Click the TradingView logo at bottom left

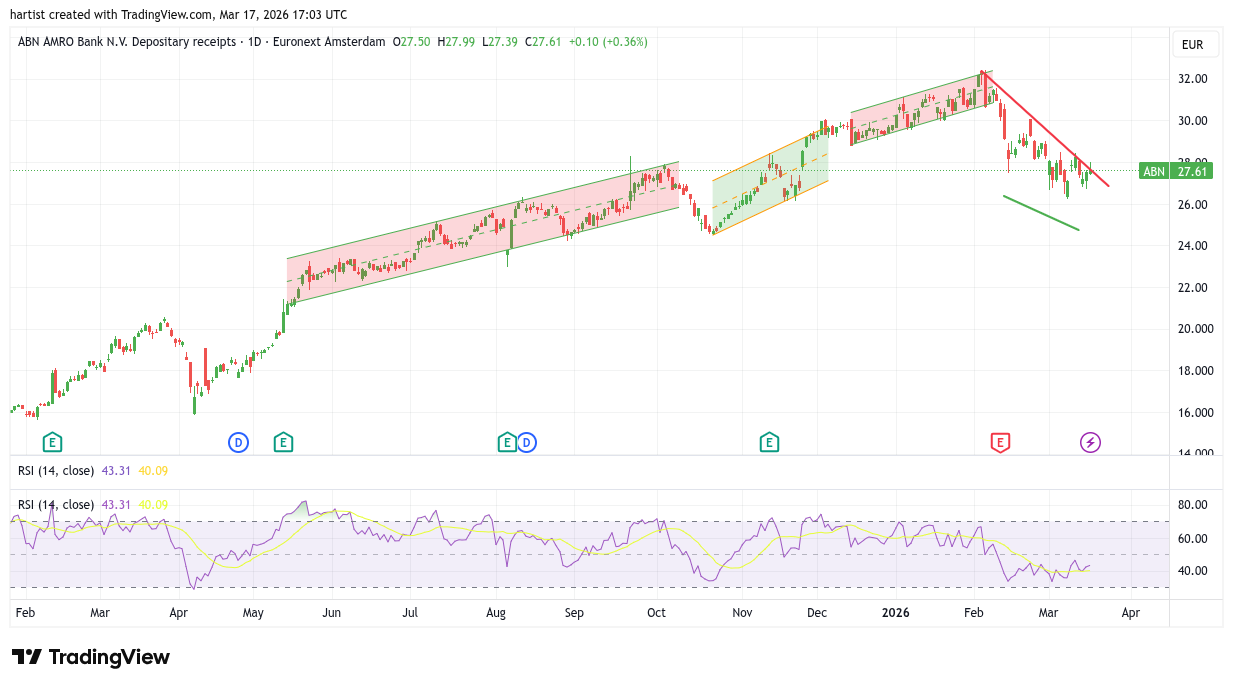[x=91, y=657]
